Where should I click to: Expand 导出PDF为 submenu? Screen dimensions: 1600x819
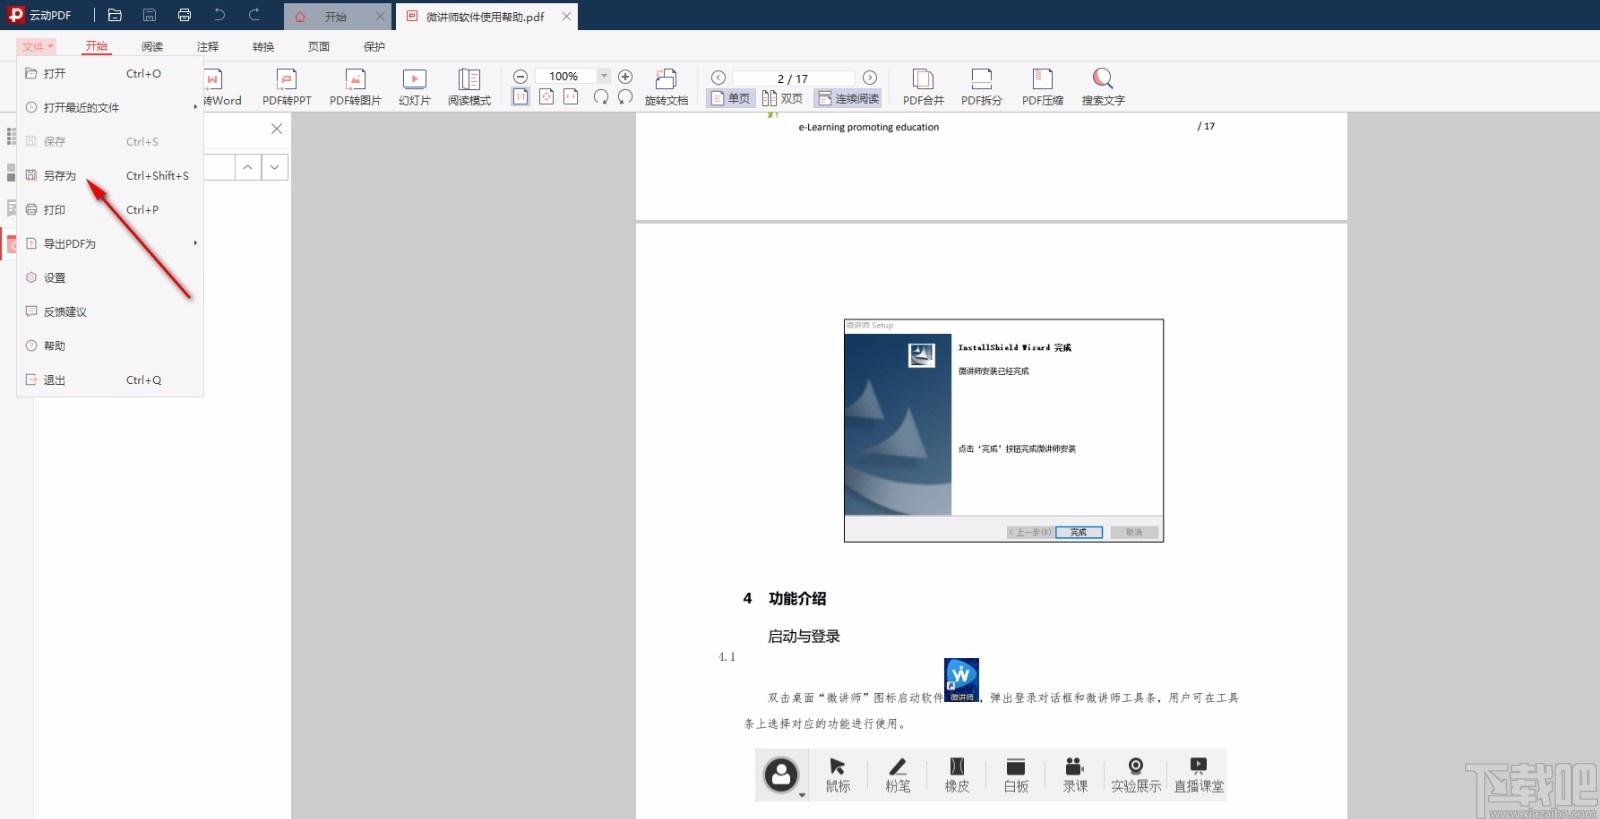pyautogui.click(x=111, y=243)
